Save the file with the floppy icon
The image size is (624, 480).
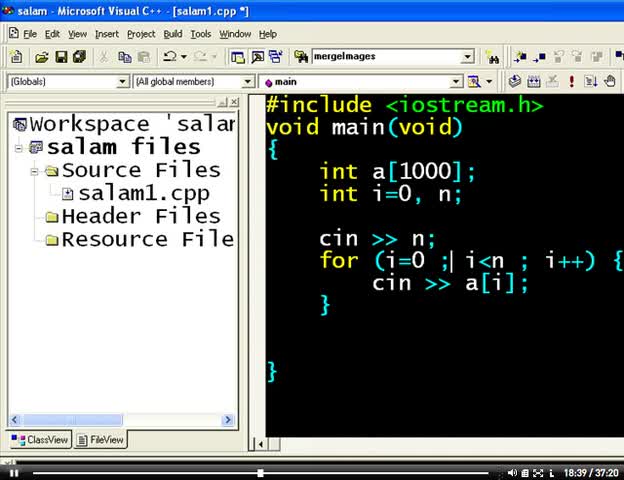coord(61,57)
